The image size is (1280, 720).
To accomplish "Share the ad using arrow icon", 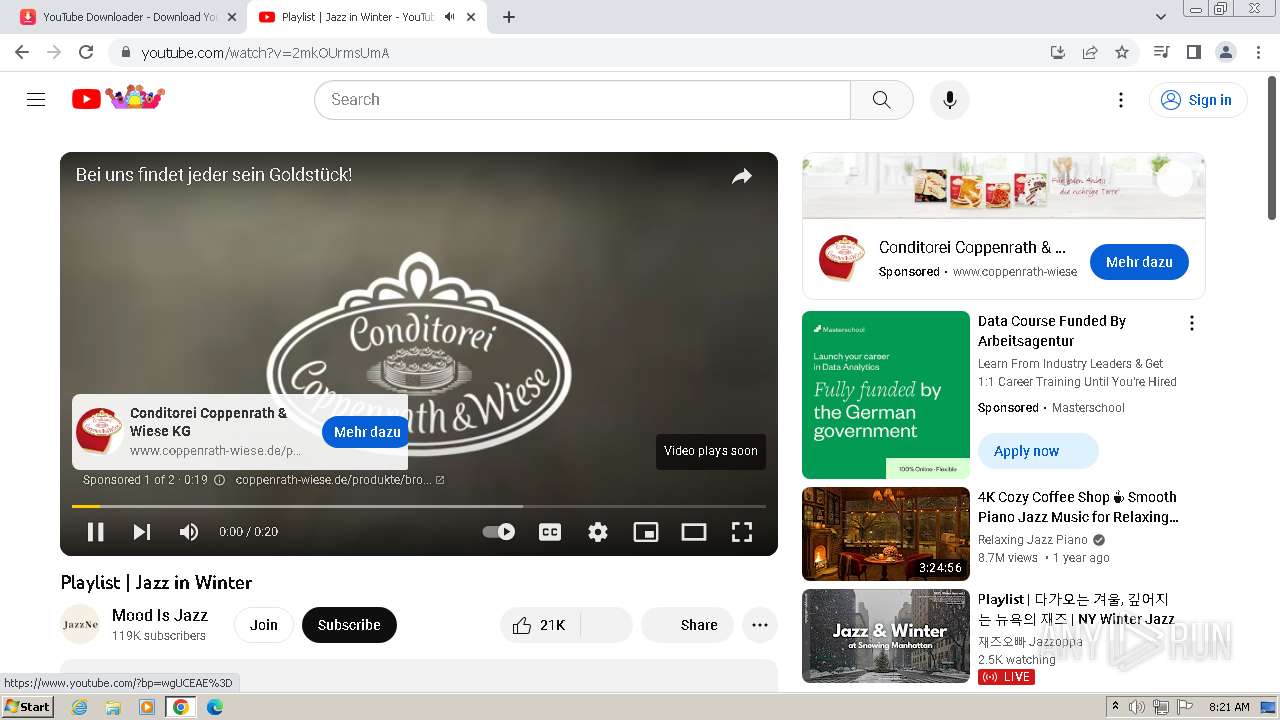I will tap(742, 177).
